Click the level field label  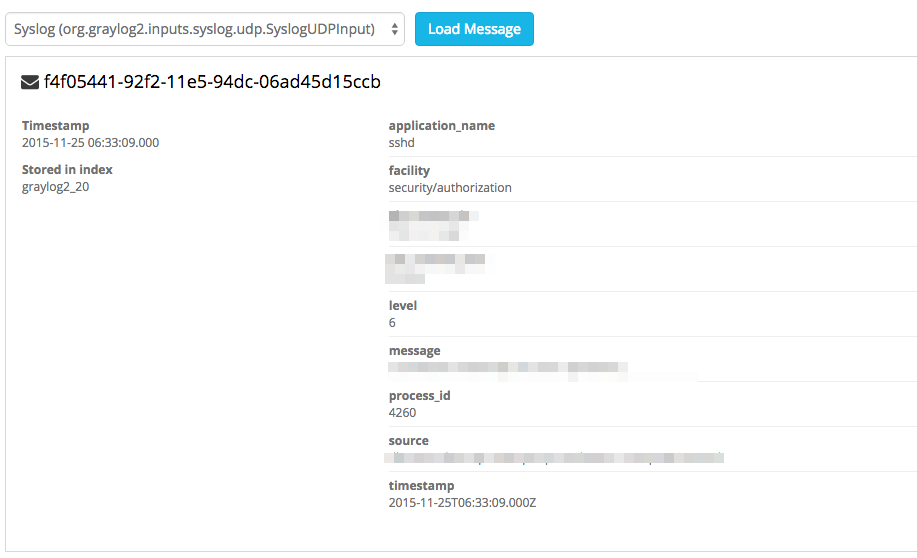pyautogui.click(x=403, y=306)
